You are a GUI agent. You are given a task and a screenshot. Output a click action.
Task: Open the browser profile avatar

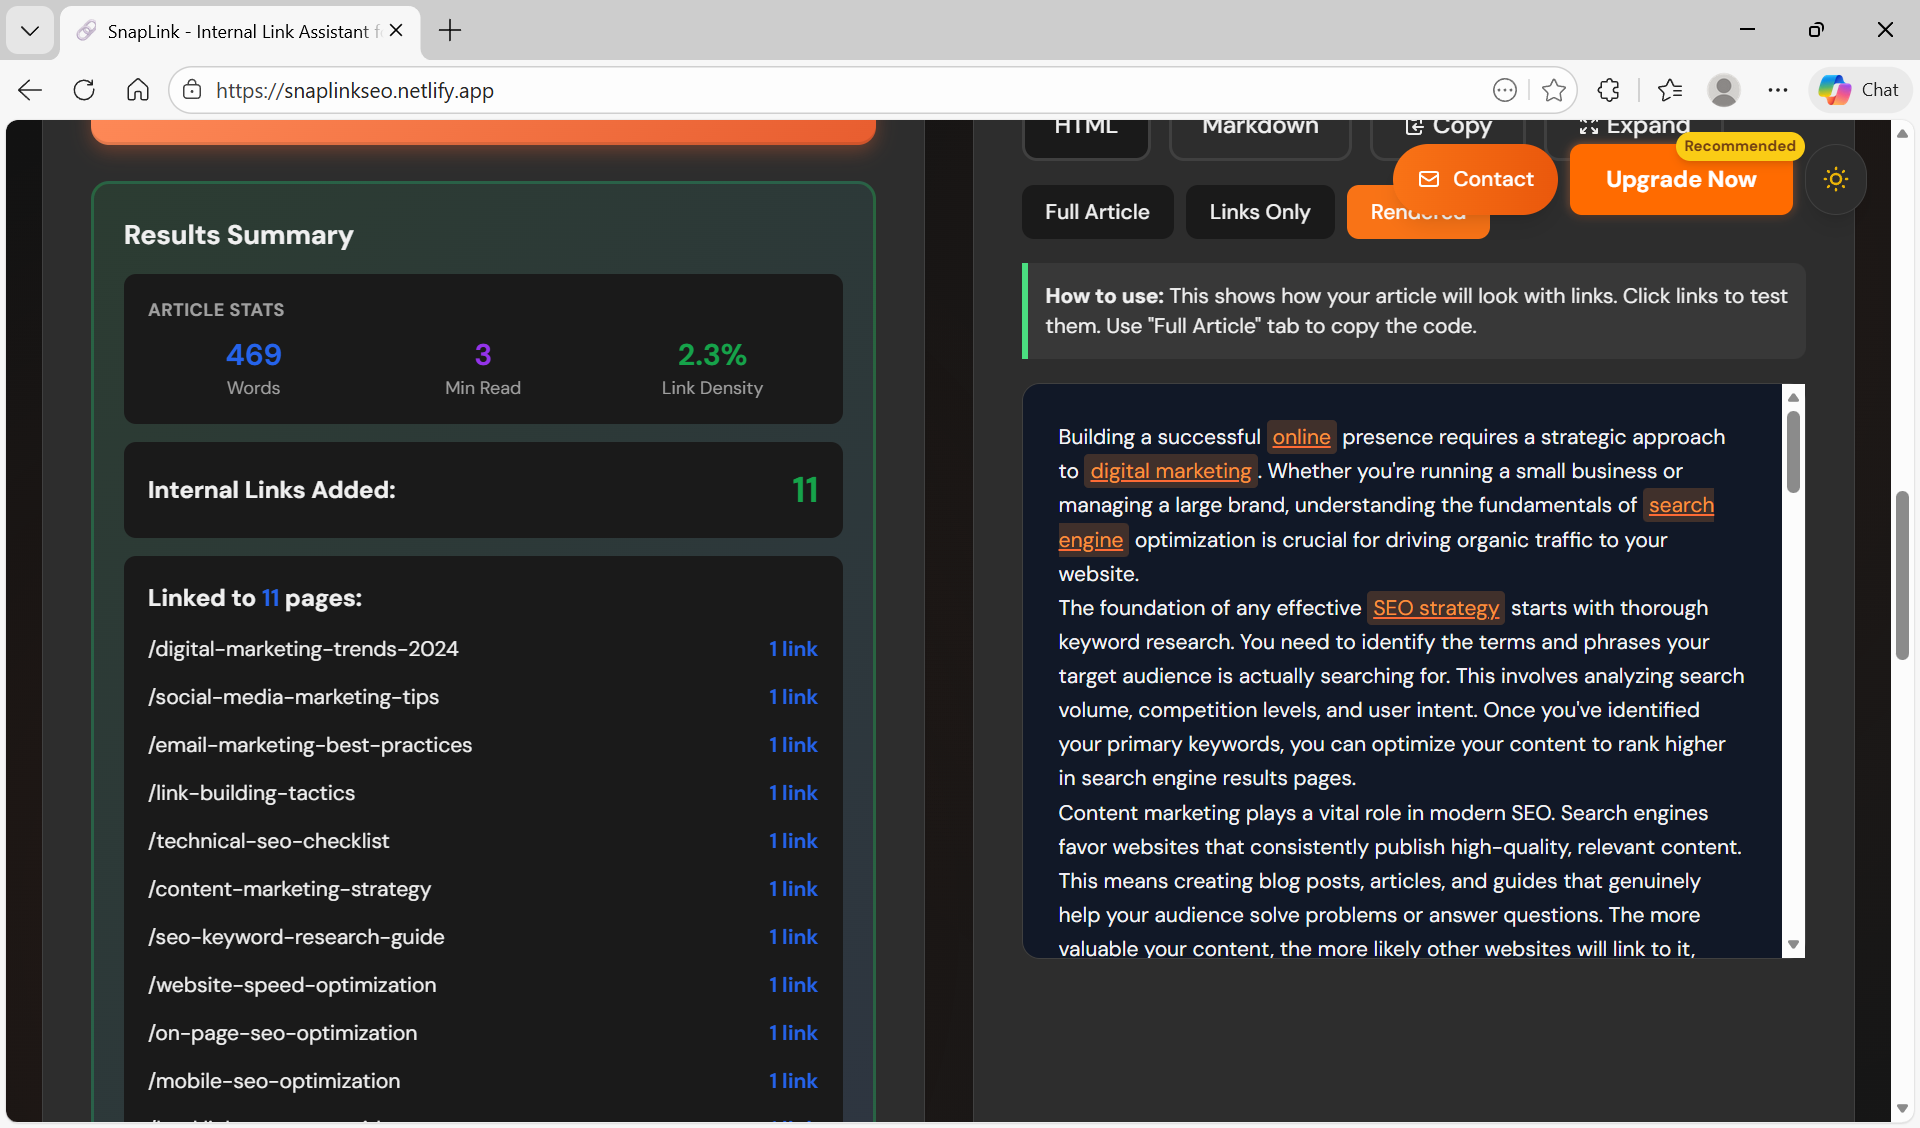pyautogui.click(x=1723, y=90)
